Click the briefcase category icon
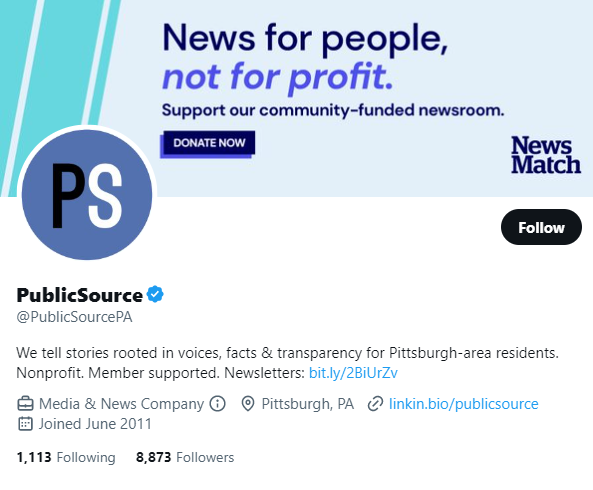This screenshot has width=593, height=490. click(25, 403)
